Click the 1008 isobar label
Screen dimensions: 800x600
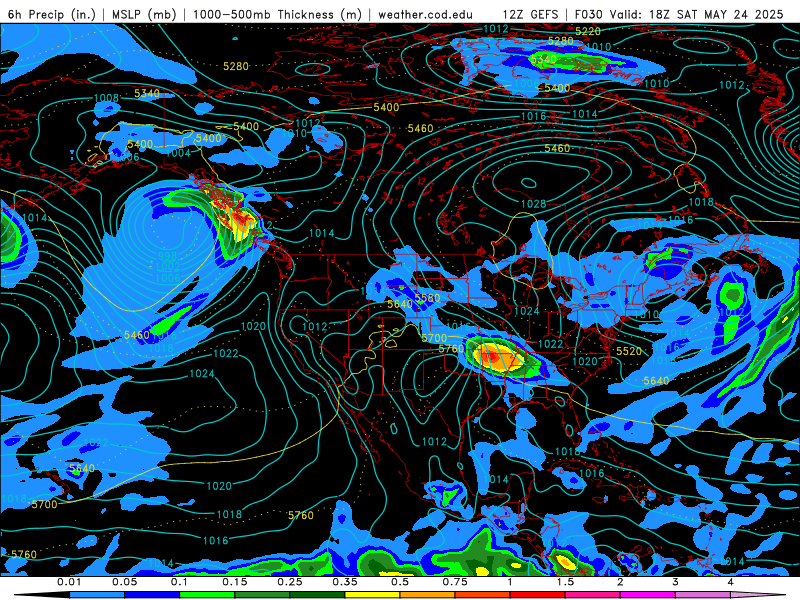coord(106,97)
